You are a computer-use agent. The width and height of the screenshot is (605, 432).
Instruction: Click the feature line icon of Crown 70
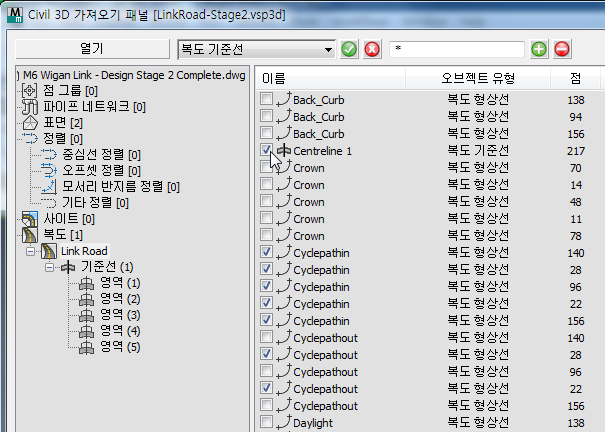[x=284, y=167]
